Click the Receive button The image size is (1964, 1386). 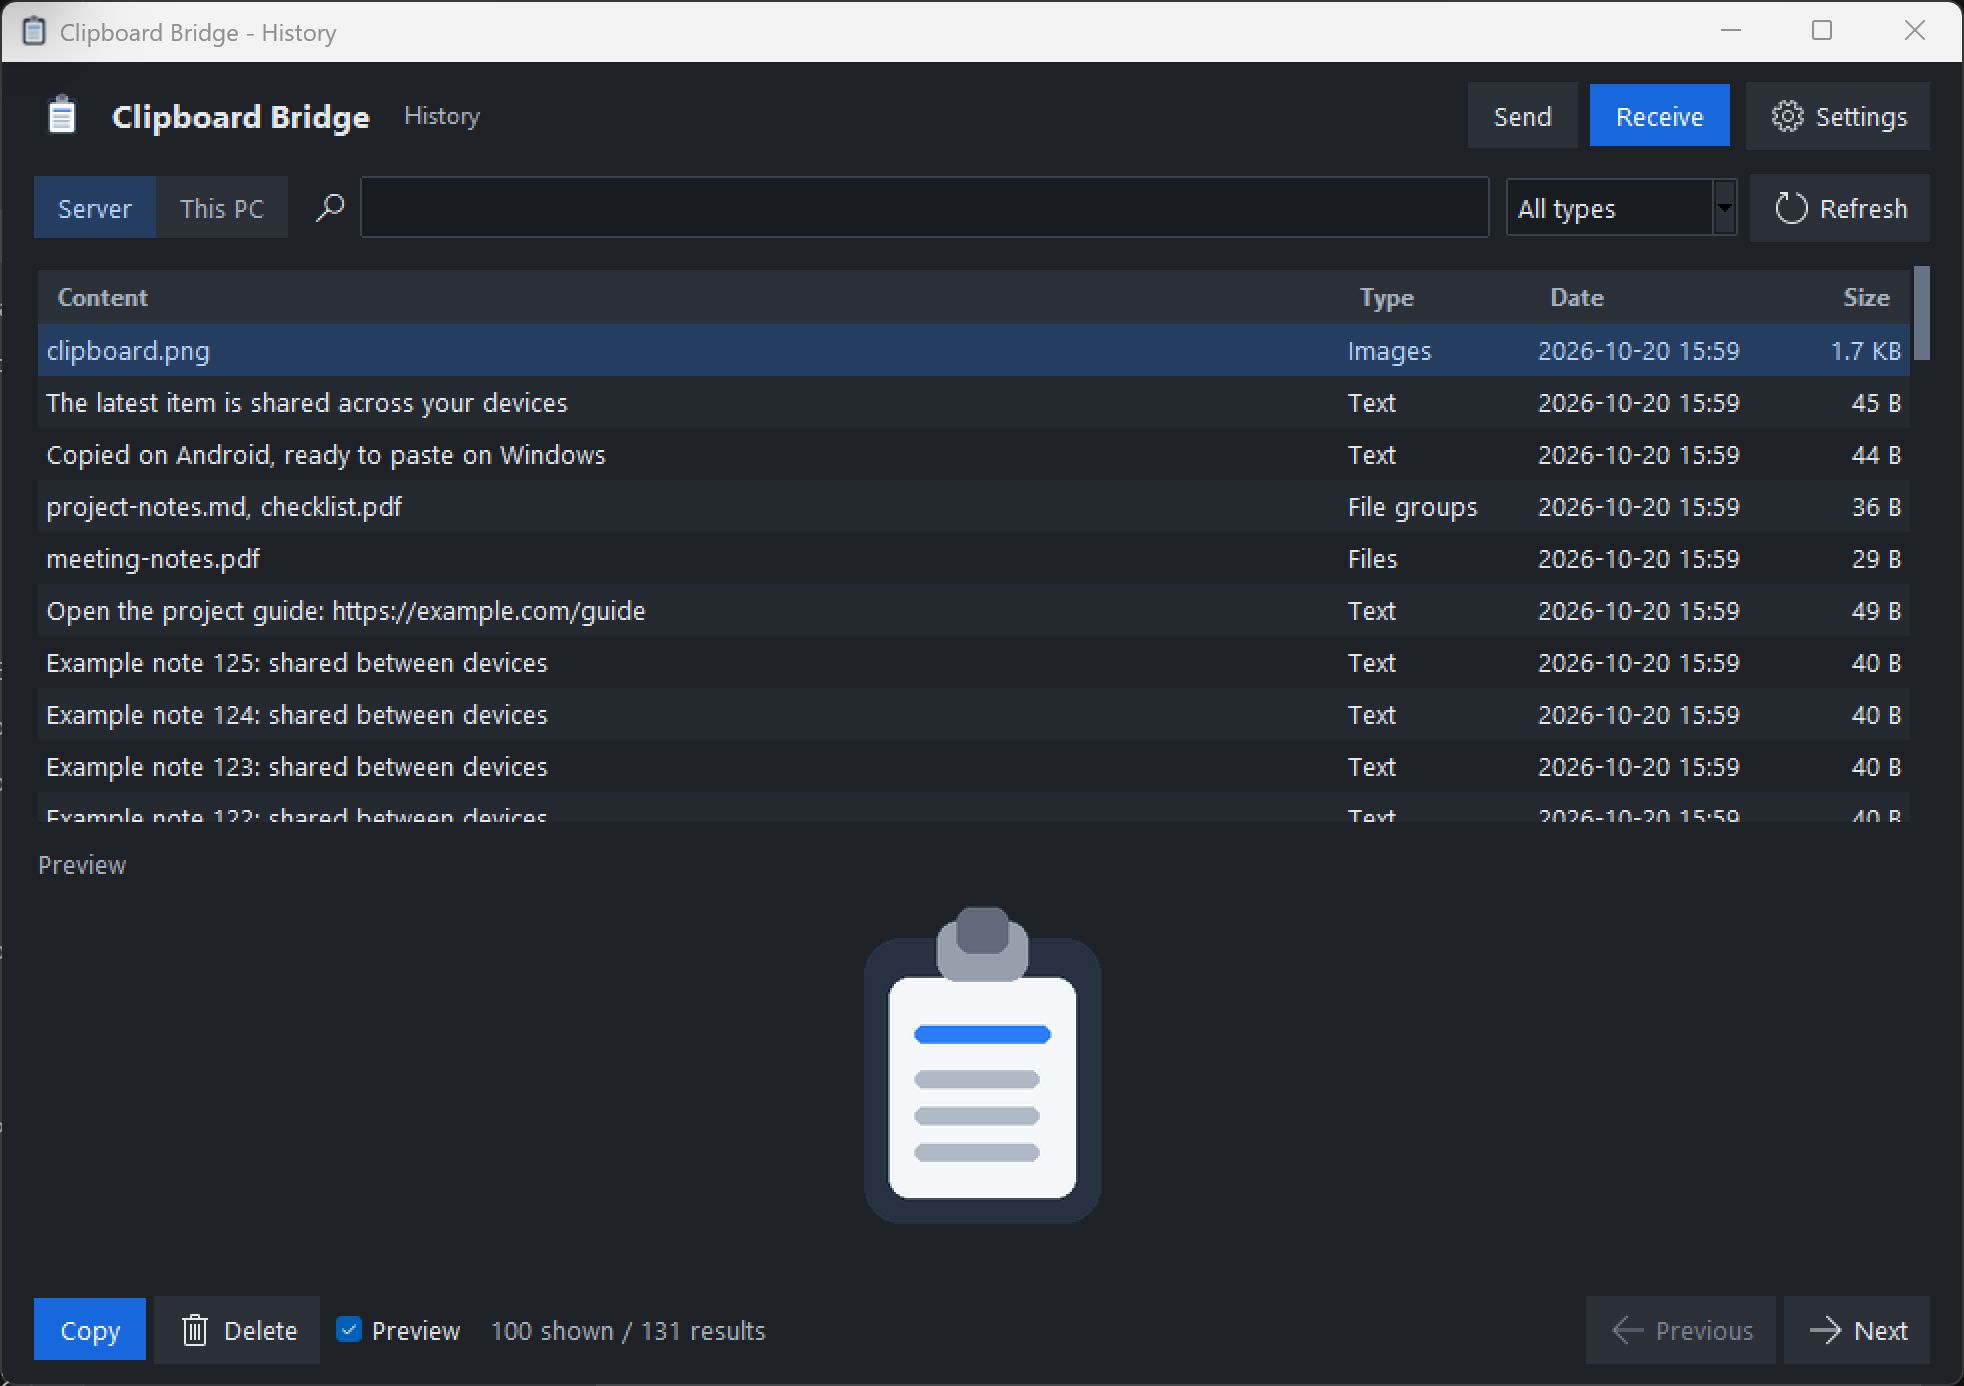1659,116
